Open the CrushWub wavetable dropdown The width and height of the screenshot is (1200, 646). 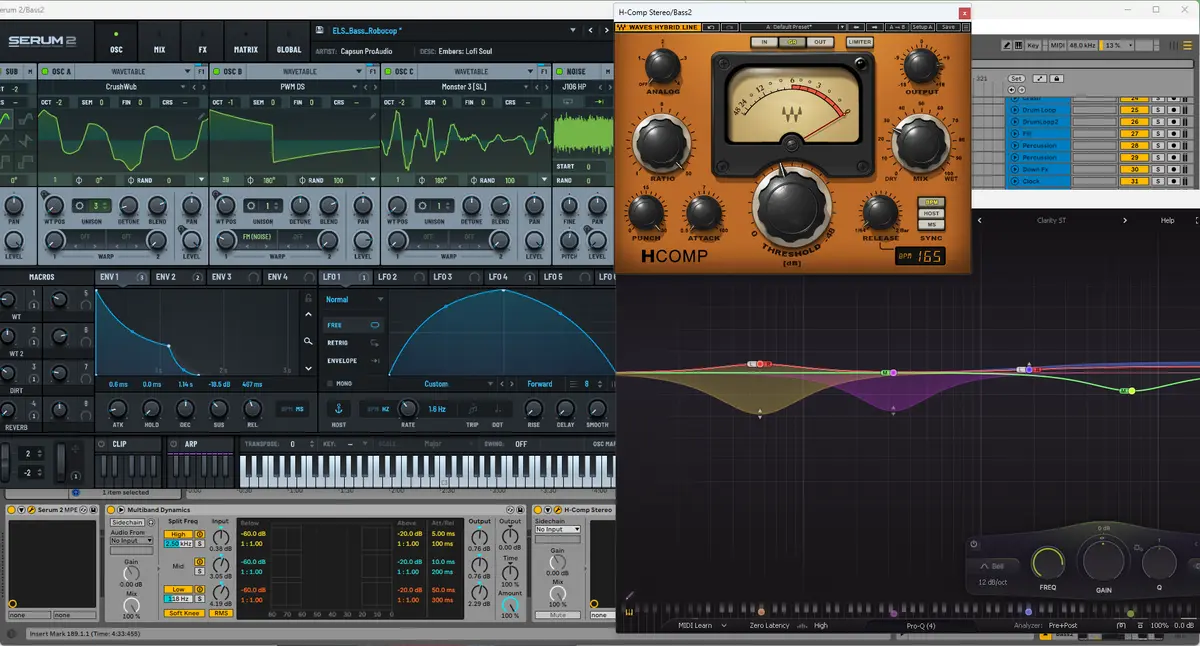tap(120, 87)
